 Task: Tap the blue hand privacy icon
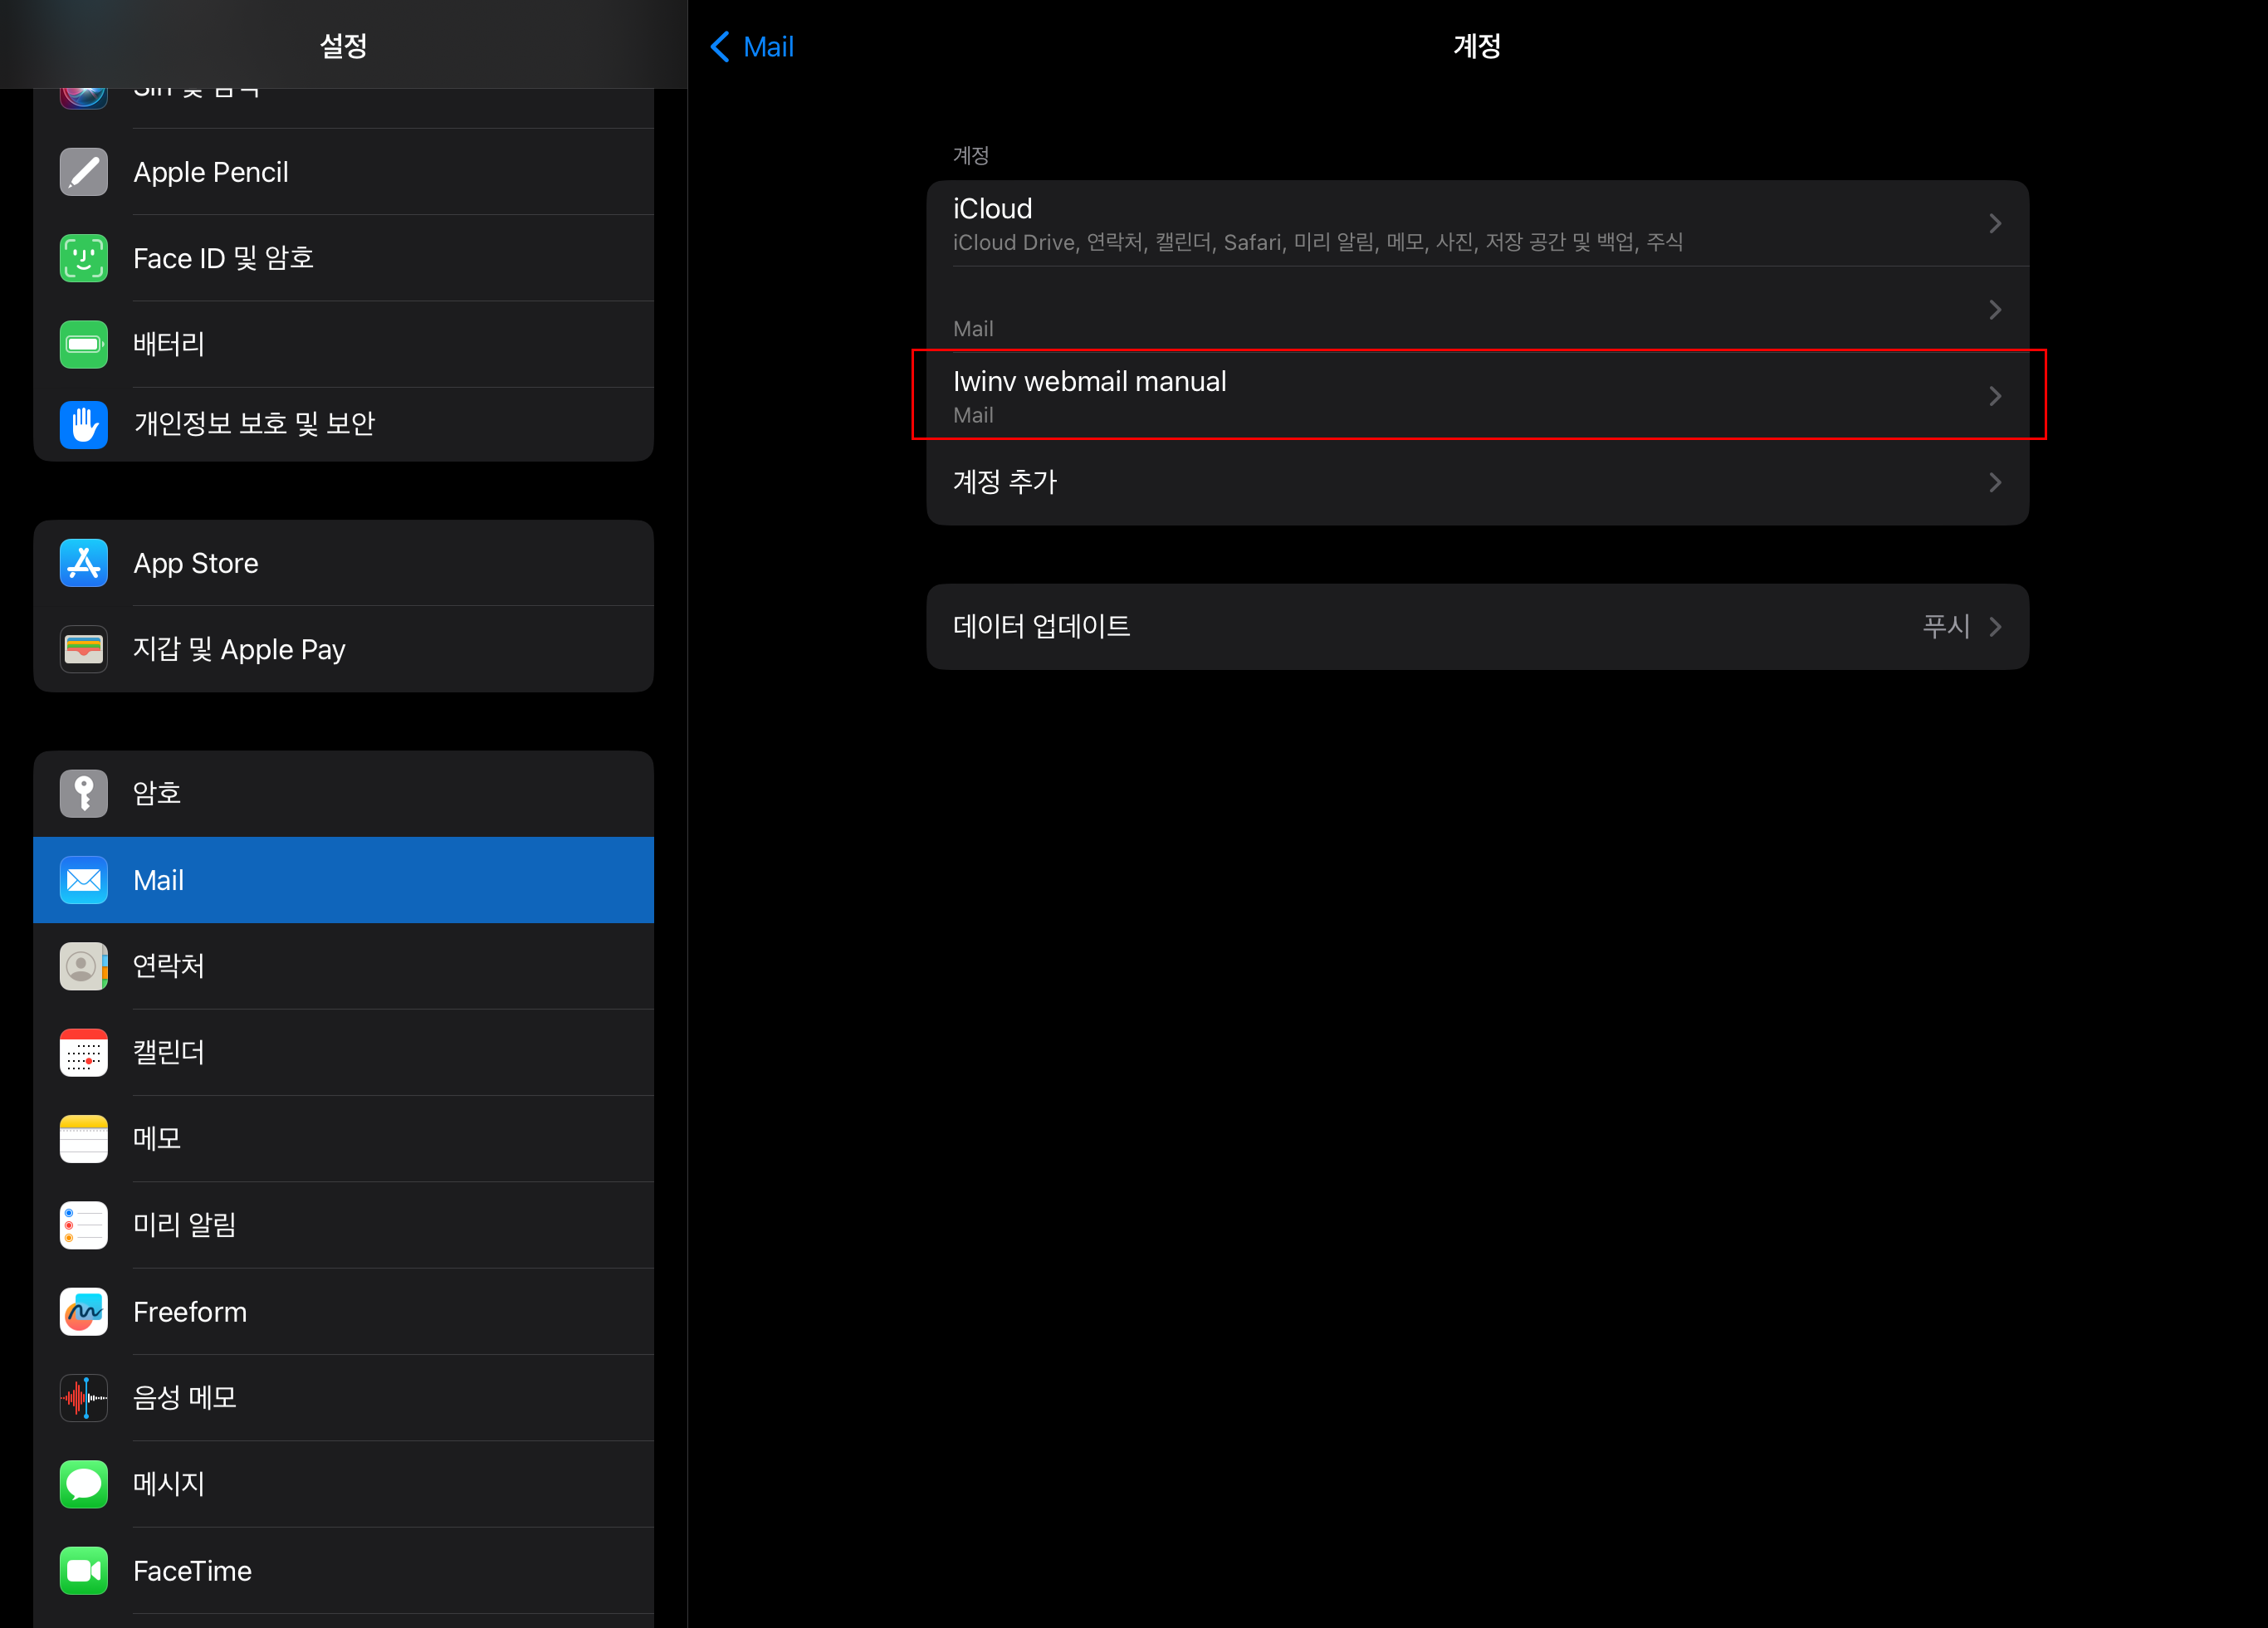84,424
